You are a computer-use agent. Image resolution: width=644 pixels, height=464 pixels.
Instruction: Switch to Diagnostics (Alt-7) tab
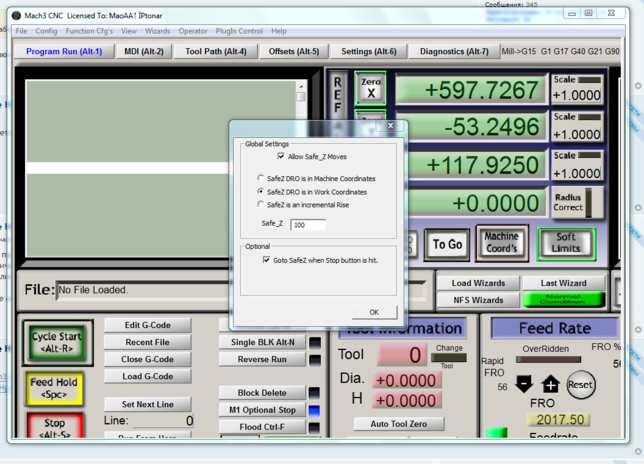point(454,52)
